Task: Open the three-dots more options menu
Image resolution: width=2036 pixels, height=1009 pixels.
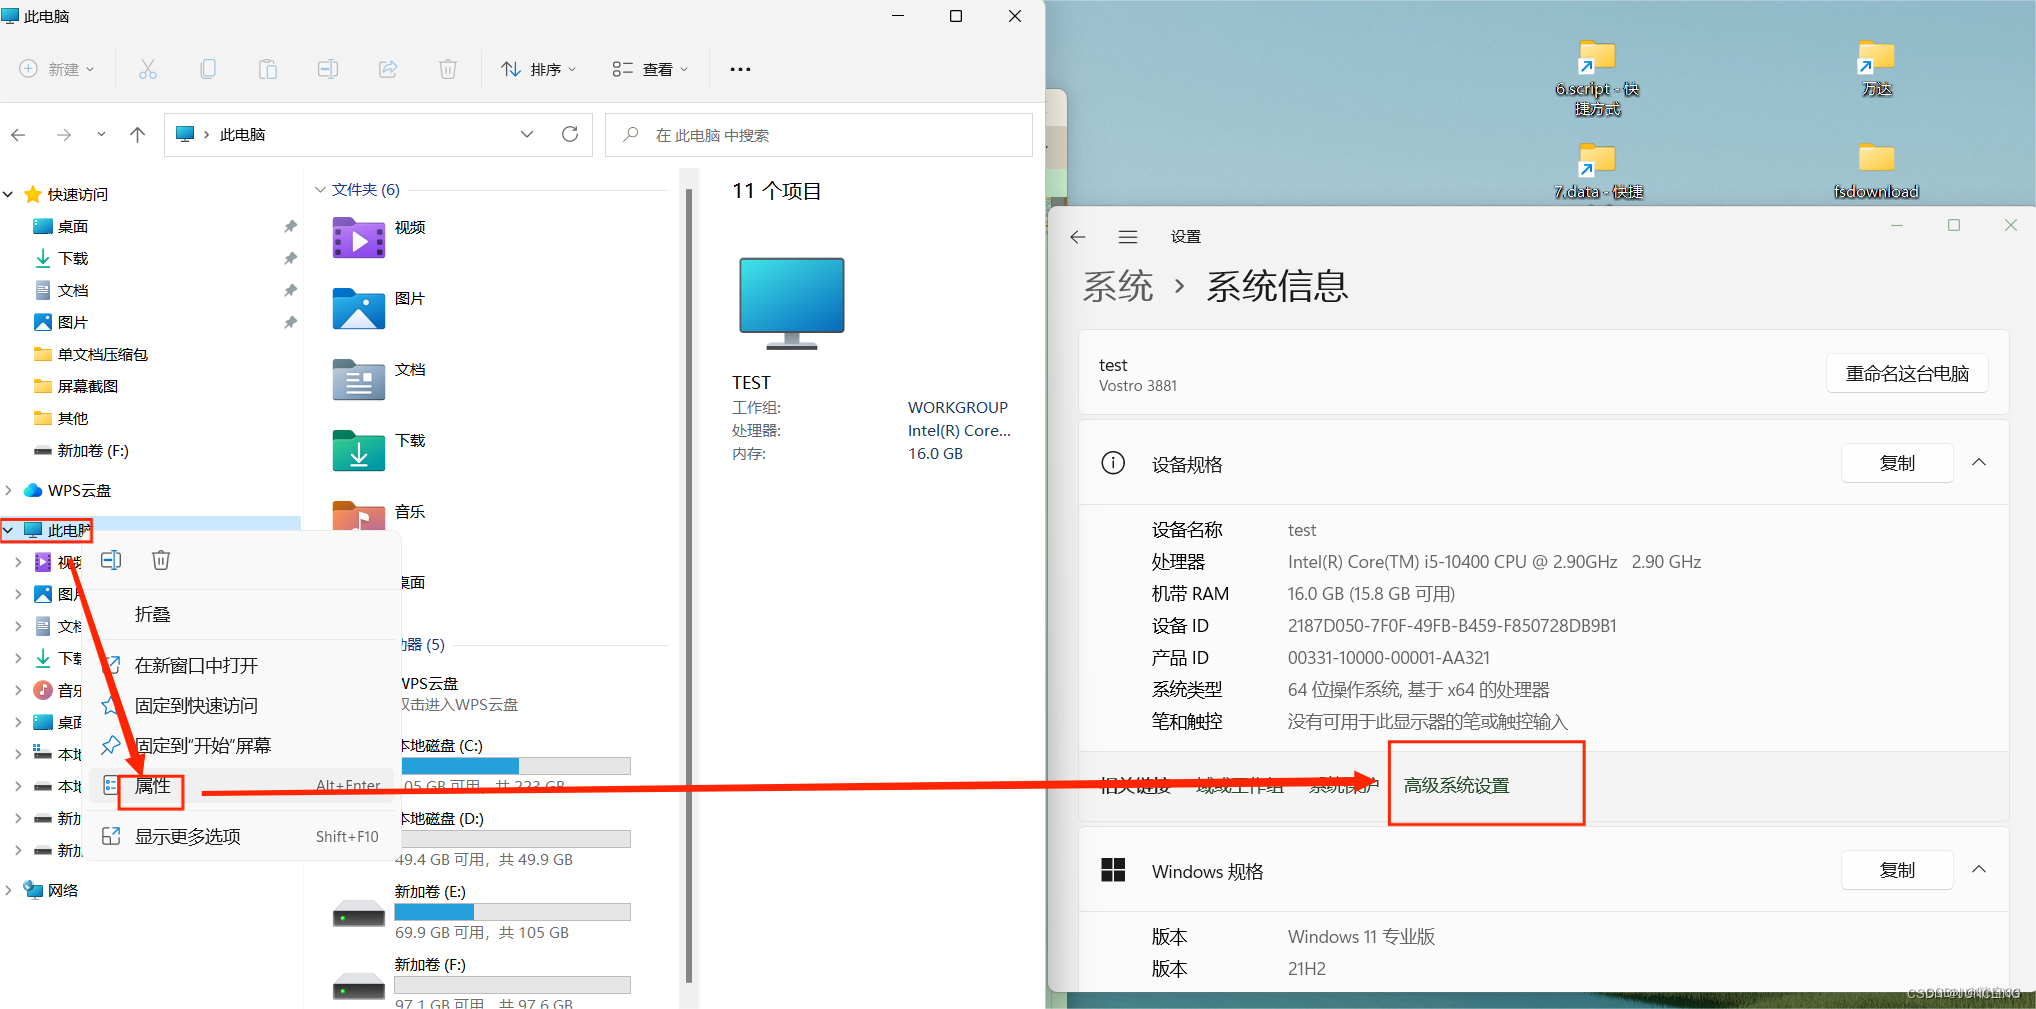Action: pyautogui.click(x=740, y=69)
